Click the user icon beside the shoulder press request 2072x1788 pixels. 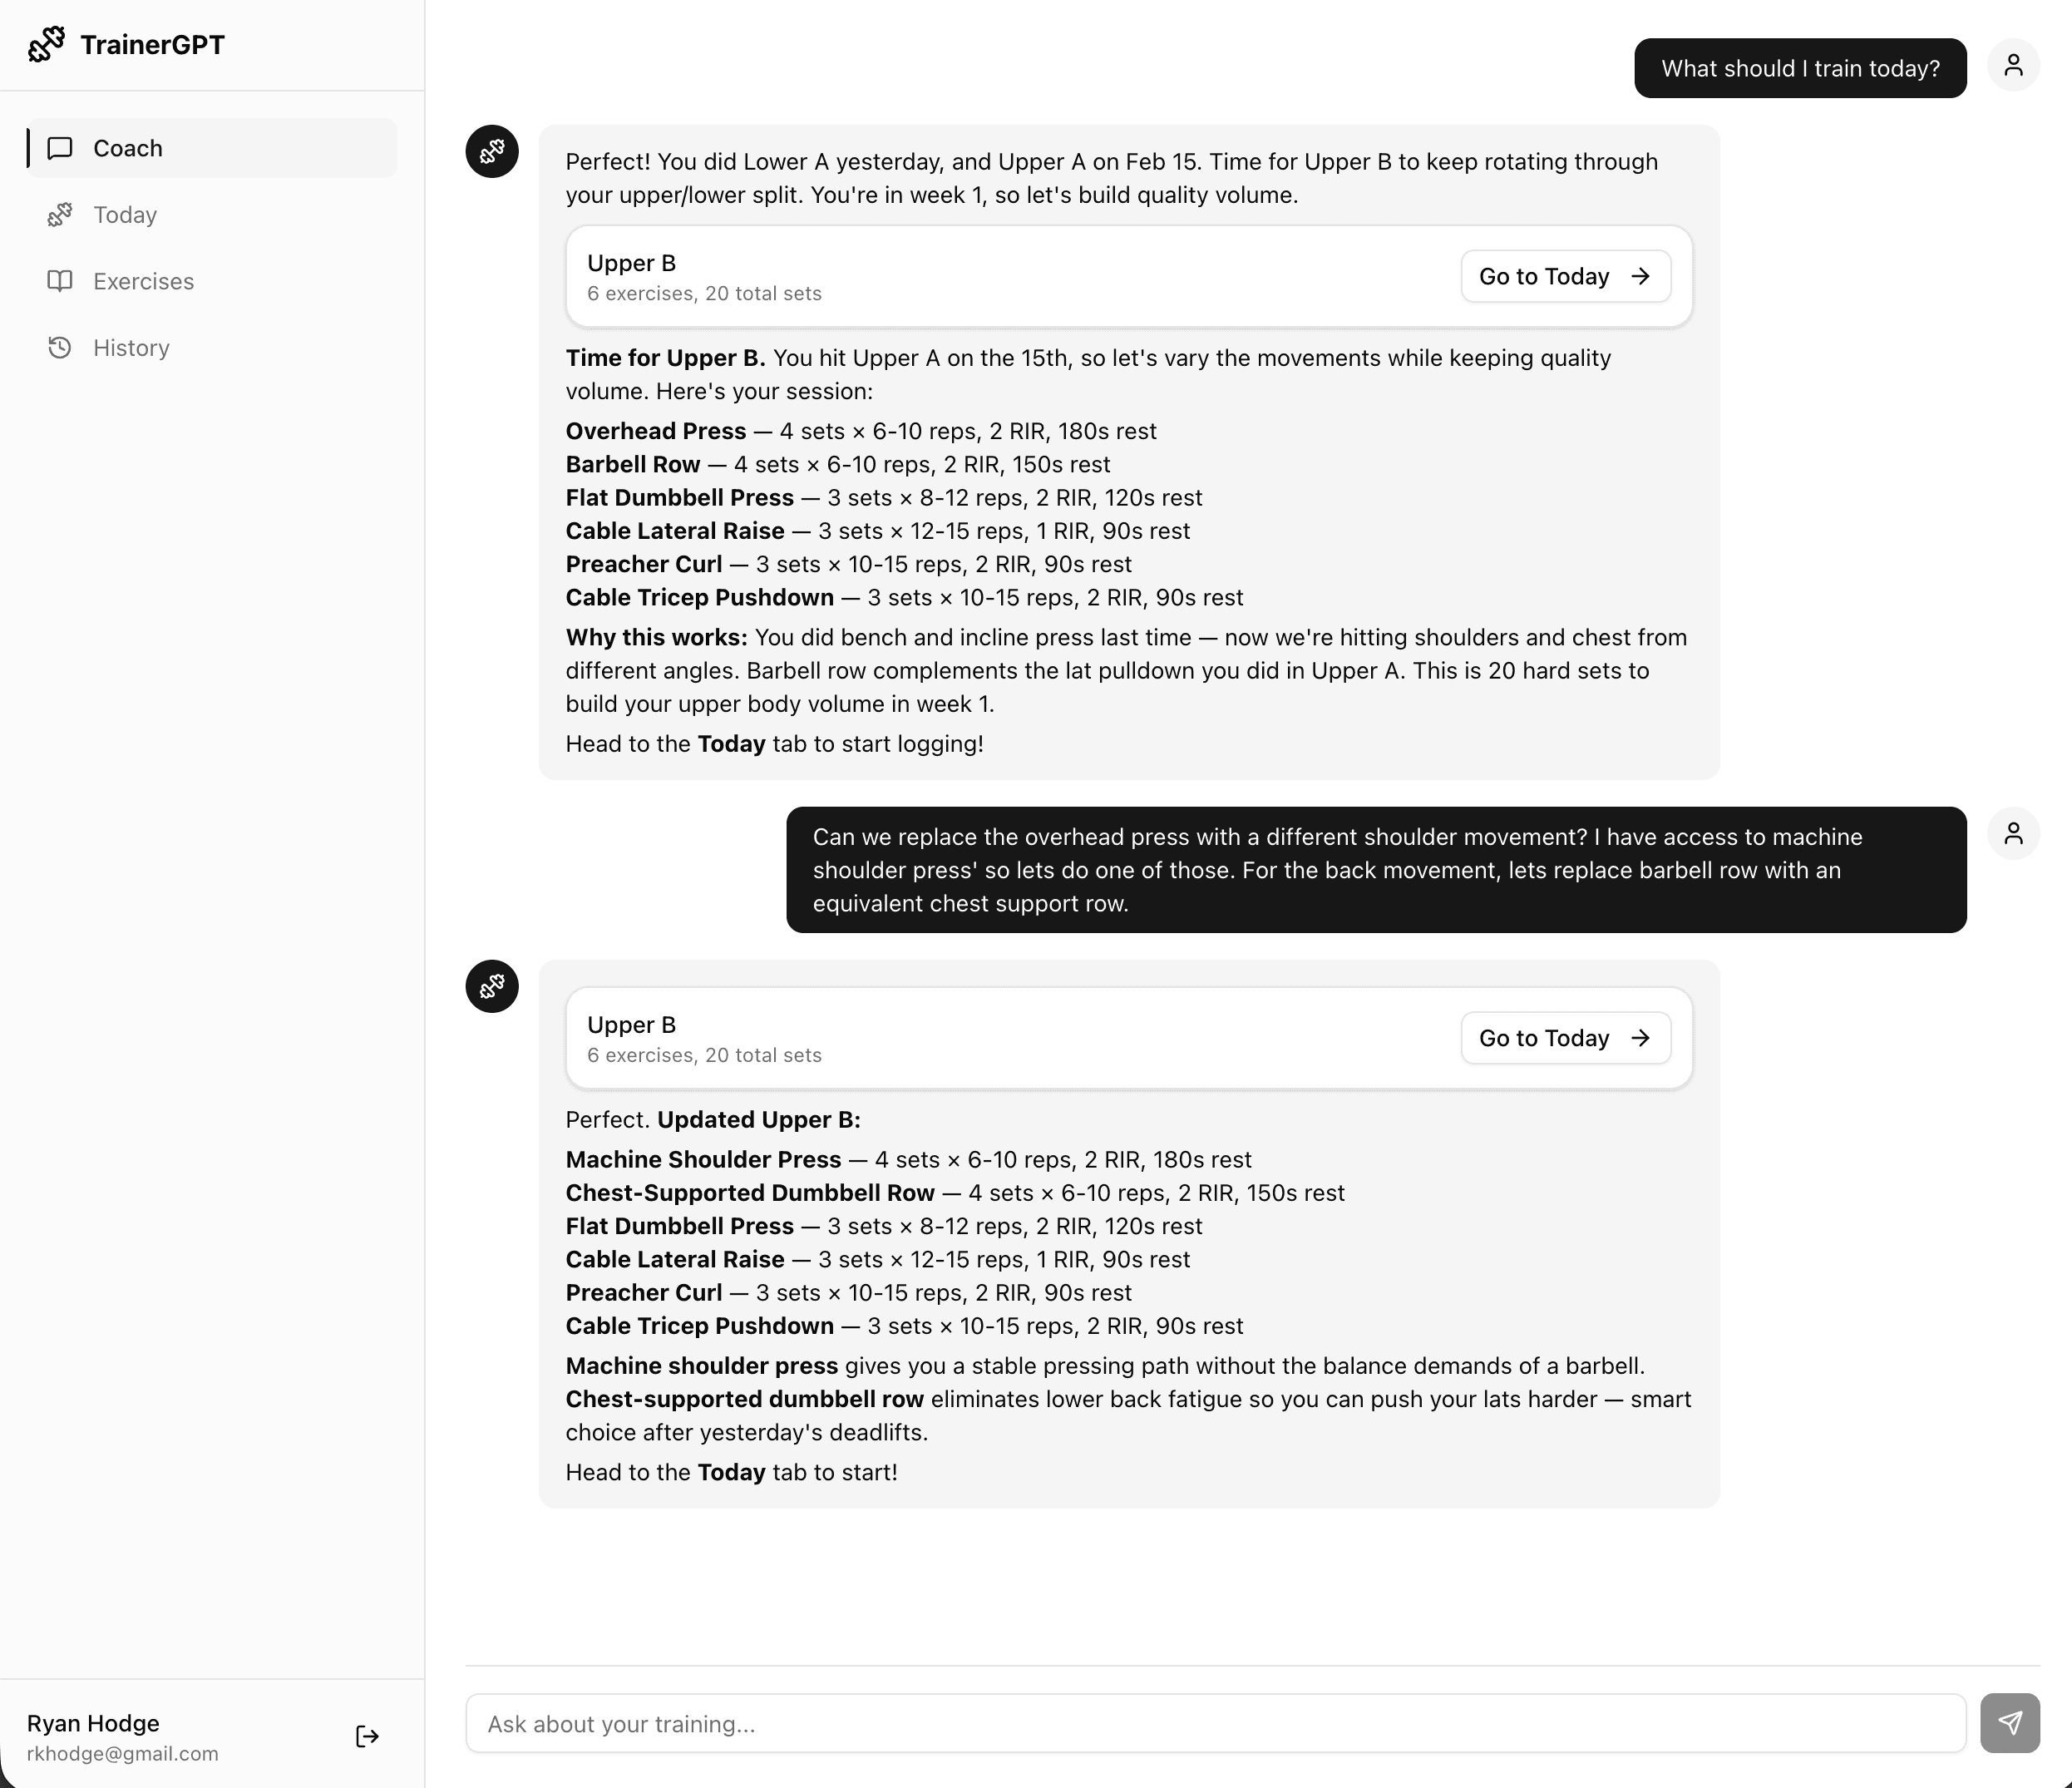pyautogui.click(x=2015, y=833)
